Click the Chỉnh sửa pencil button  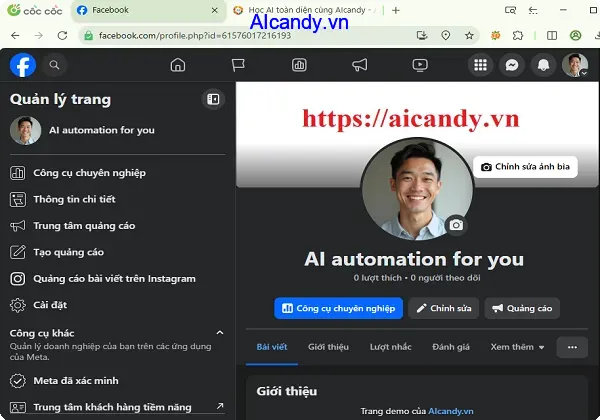[x=443, y=308]
